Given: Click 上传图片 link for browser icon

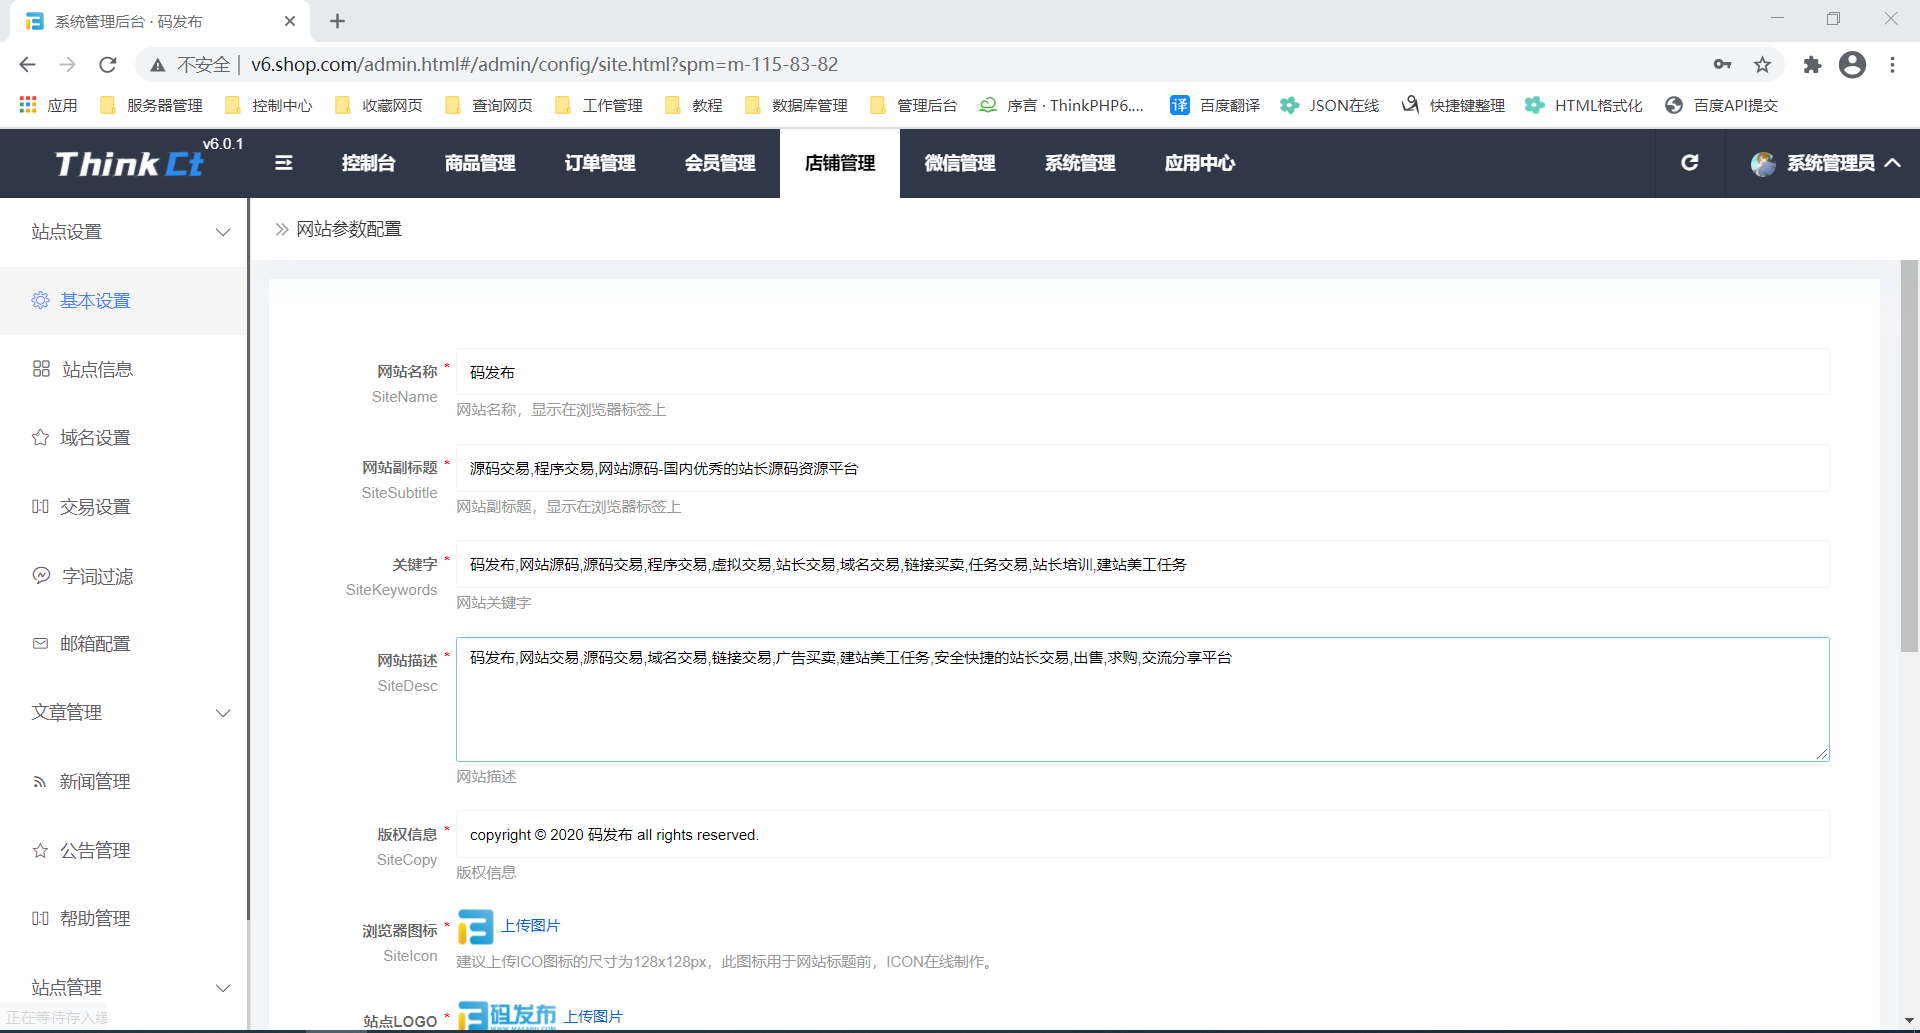Looking at the screenshot, I should (x=530, y=926).
